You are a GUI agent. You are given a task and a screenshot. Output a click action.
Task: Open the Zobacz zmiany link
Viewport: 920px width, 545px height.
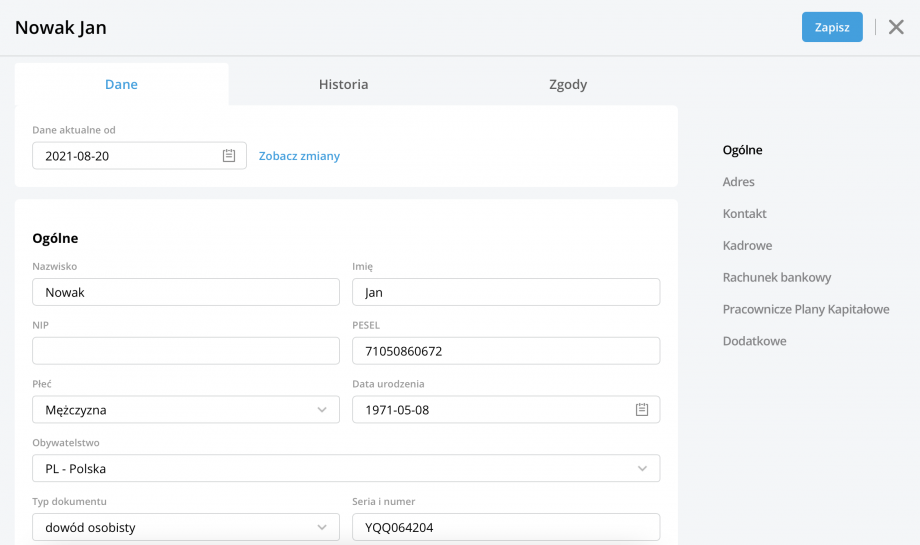tap(299, 156)
